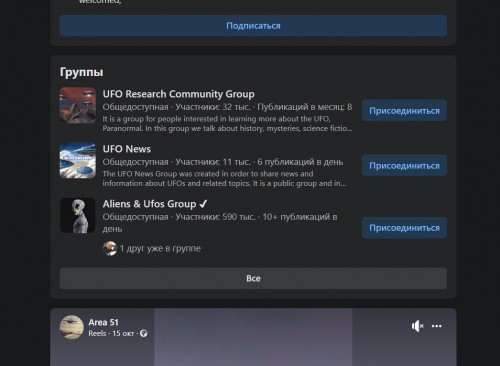The image size is (500, 366).
Task: Click the public globe icon next to 15 окт
Action: point(144,333)
